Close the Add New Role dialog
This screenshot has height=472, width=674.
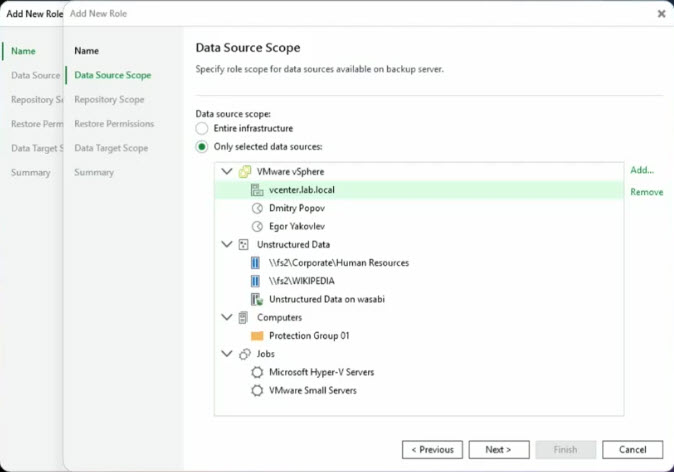click(x=662, y=14)
